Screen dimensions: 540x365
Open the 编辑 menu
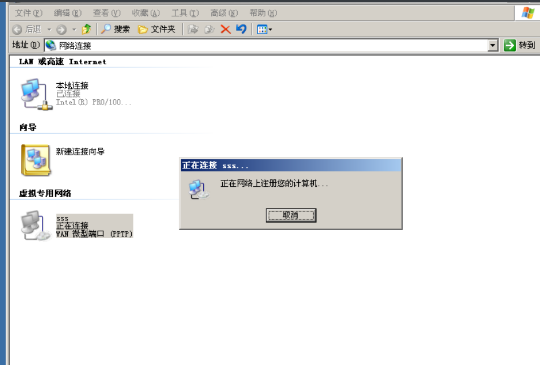[x=68, y=13]
